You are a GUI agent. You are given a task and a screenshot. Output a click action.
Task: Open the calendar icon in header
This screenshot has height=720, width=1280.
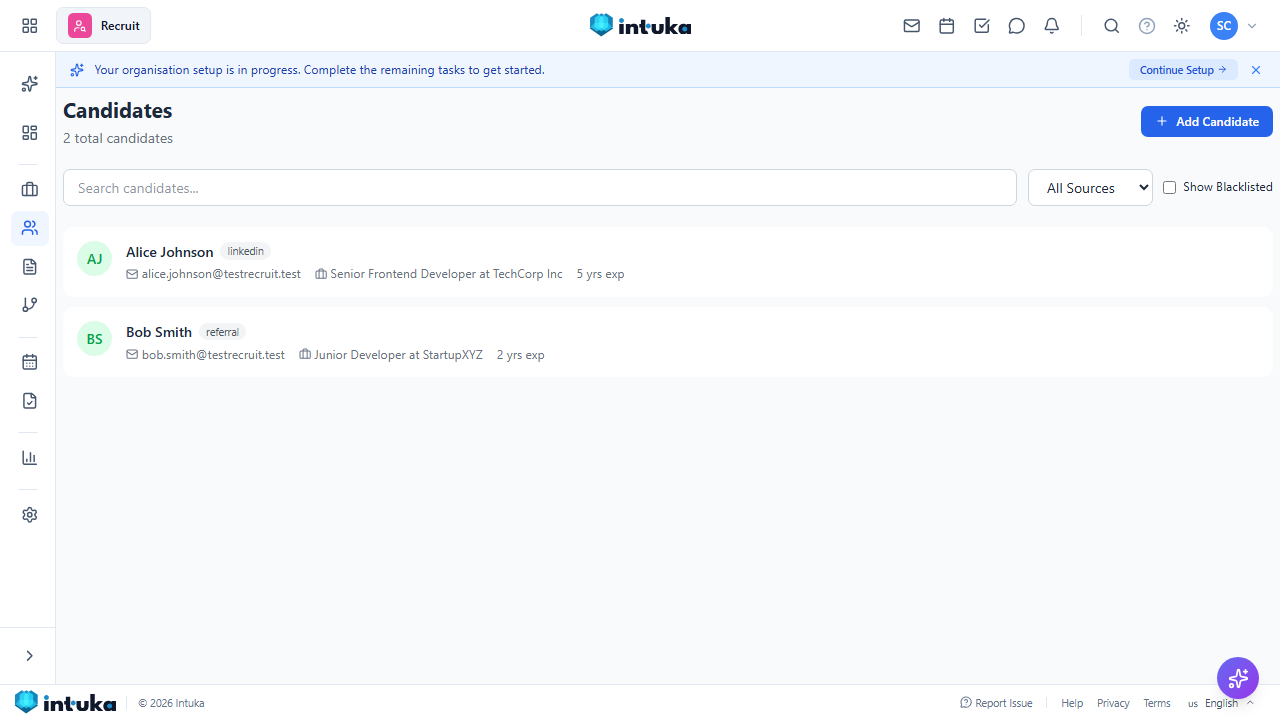[946, 26]
